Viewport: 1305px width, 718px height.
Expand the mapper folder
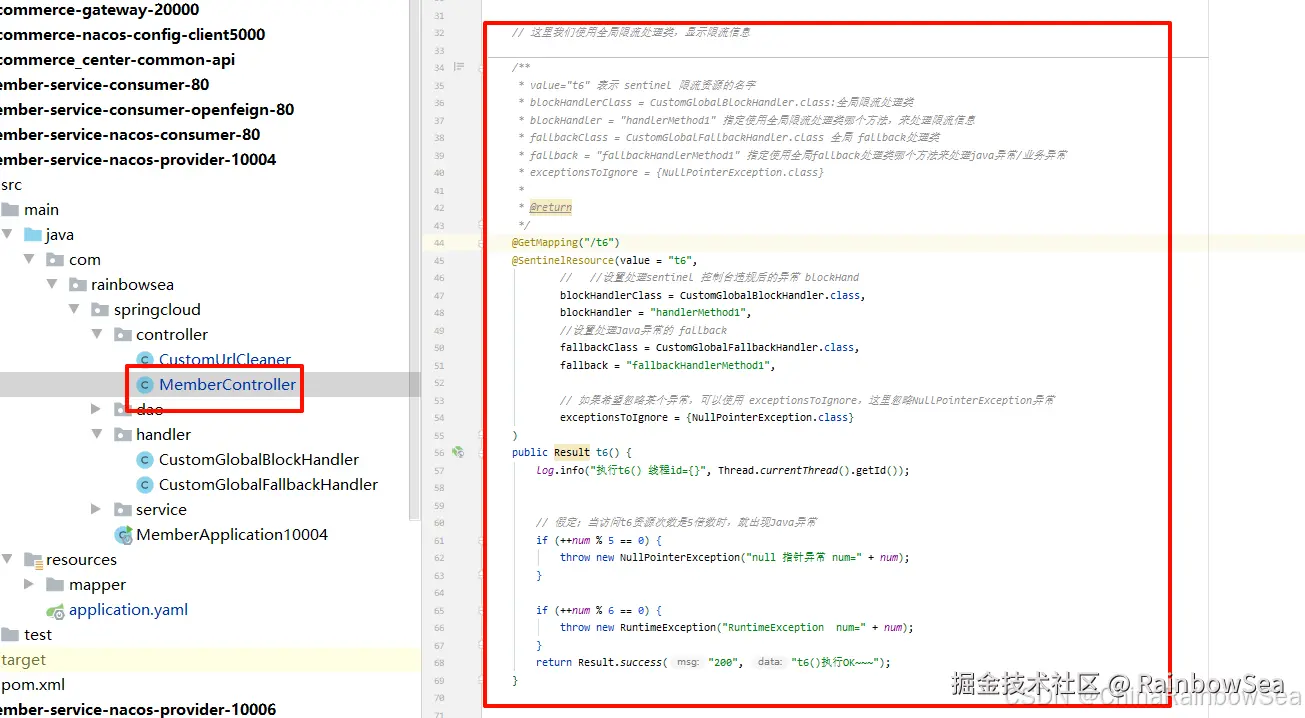(x=28, y=585)
